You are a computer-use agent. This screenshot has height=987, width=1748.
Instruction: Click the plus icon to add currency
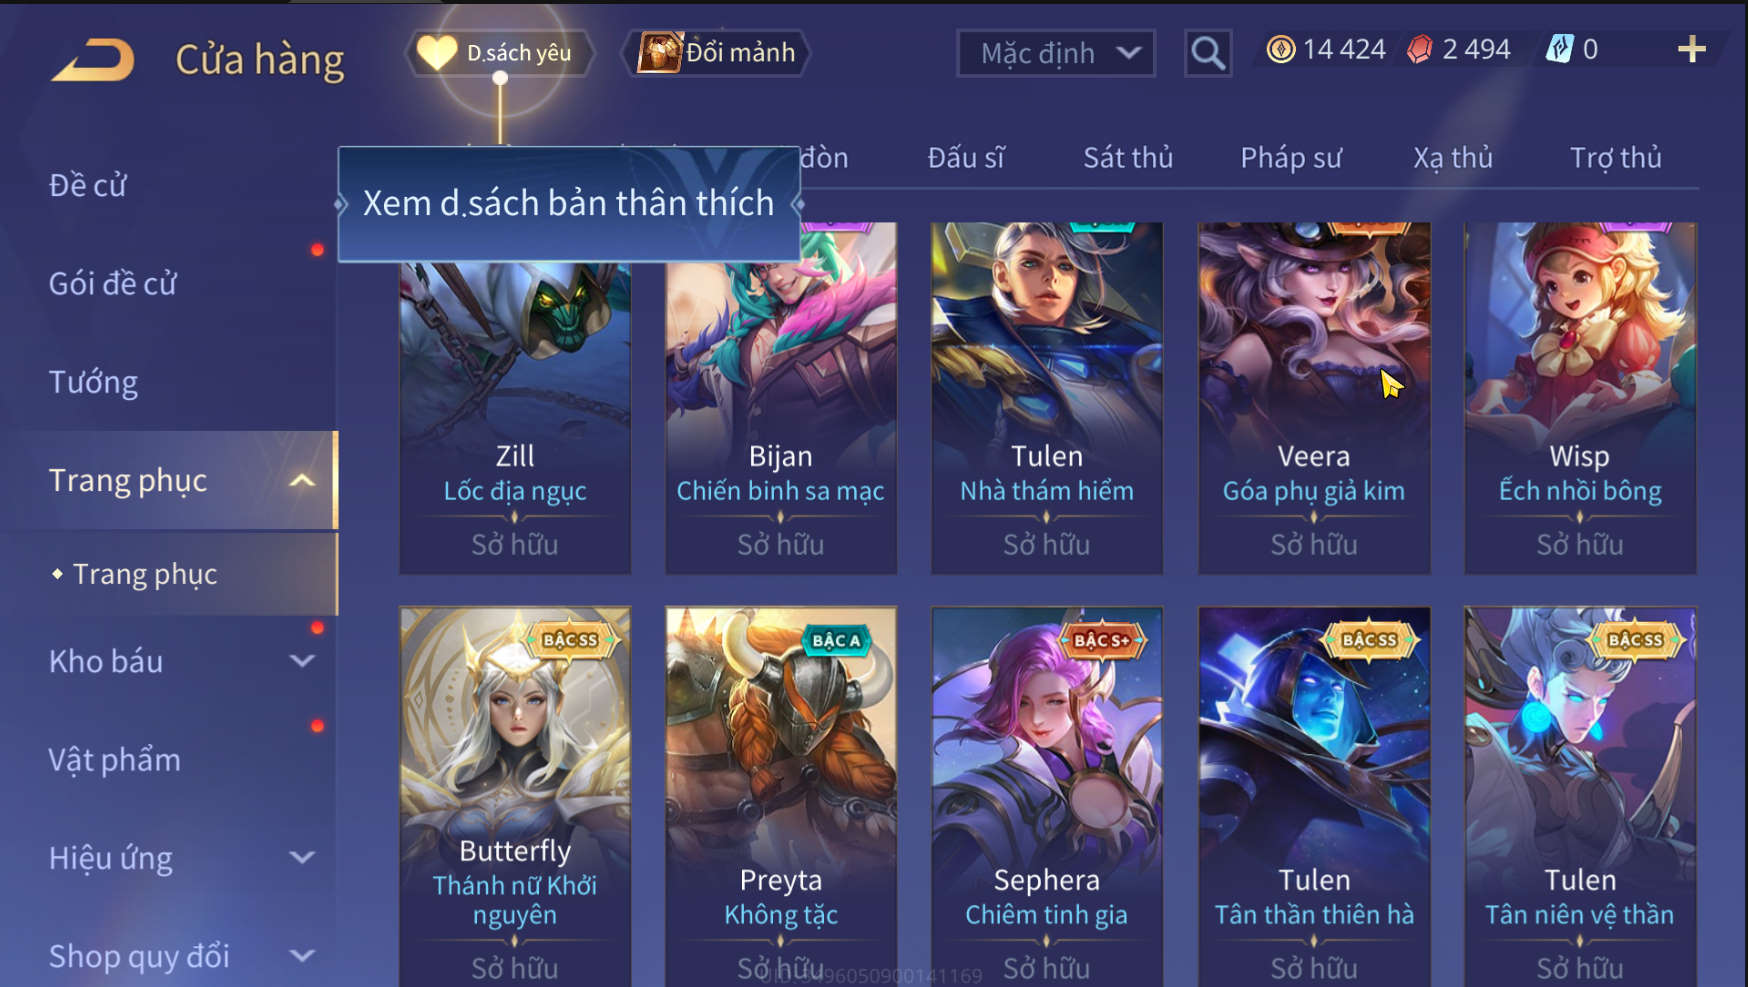click(1691, 49)
